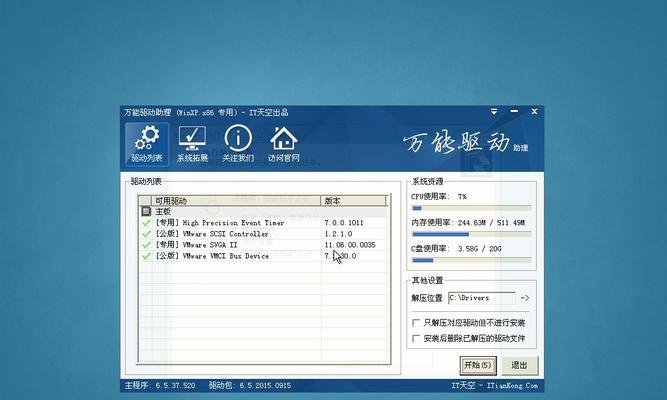
Task: Click the 内存使用率 progress bar
Action: coord(471,234)
